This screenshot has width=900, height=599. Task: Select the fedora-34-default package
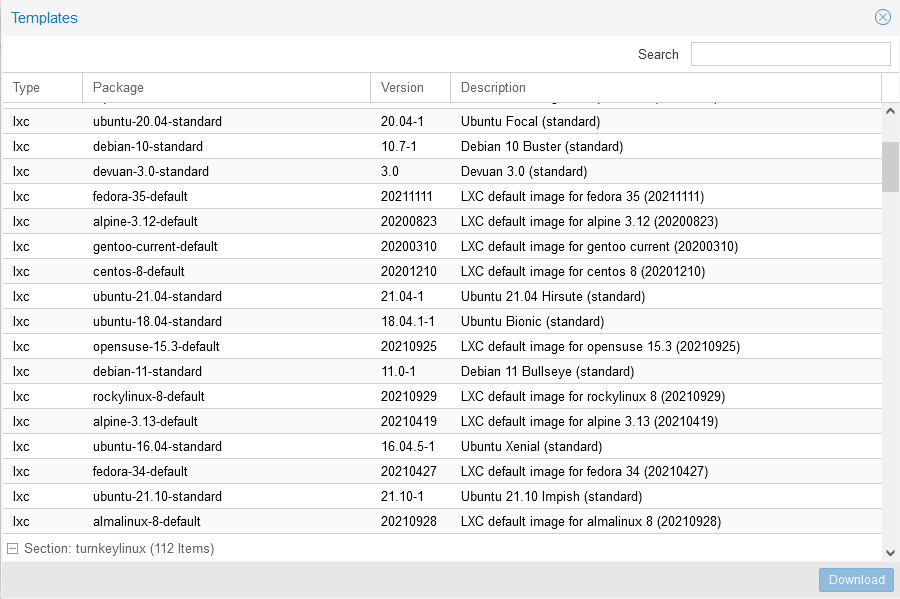140,472
